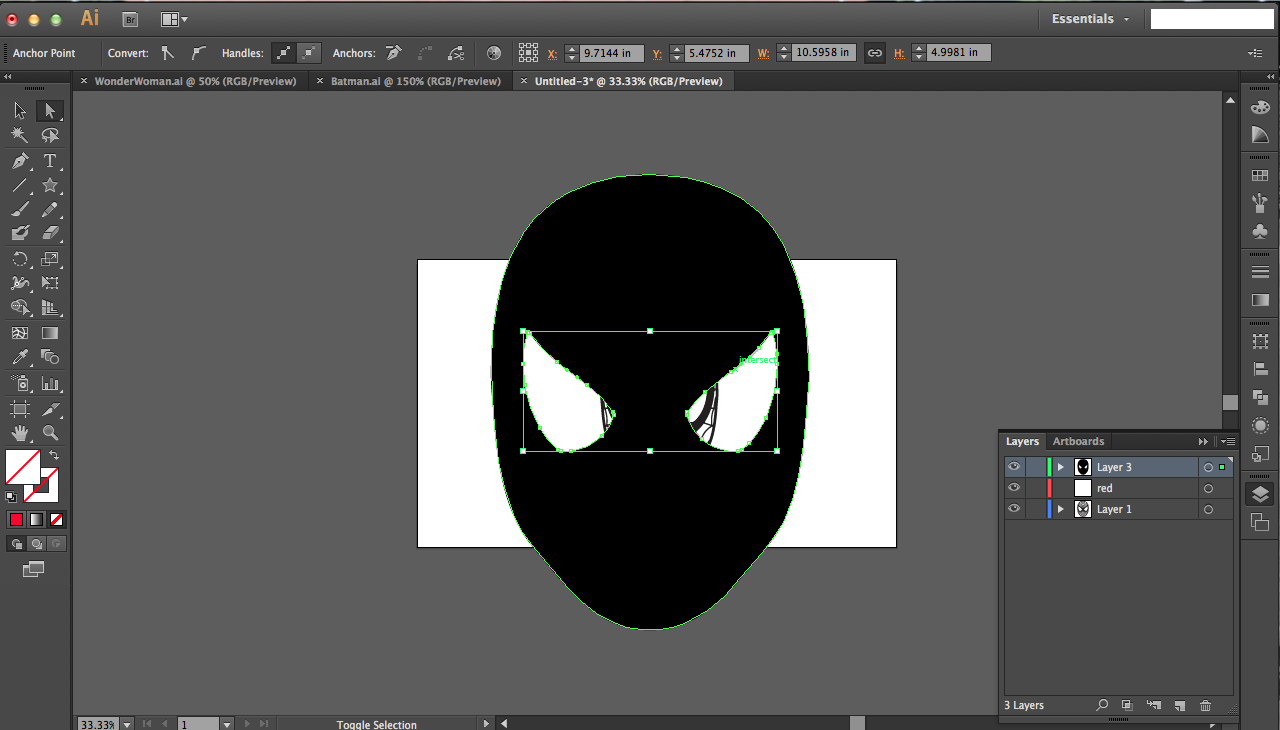This screenshot has width=1280, height=730.
Task: Select the Type tool
Action: point(49,161)
